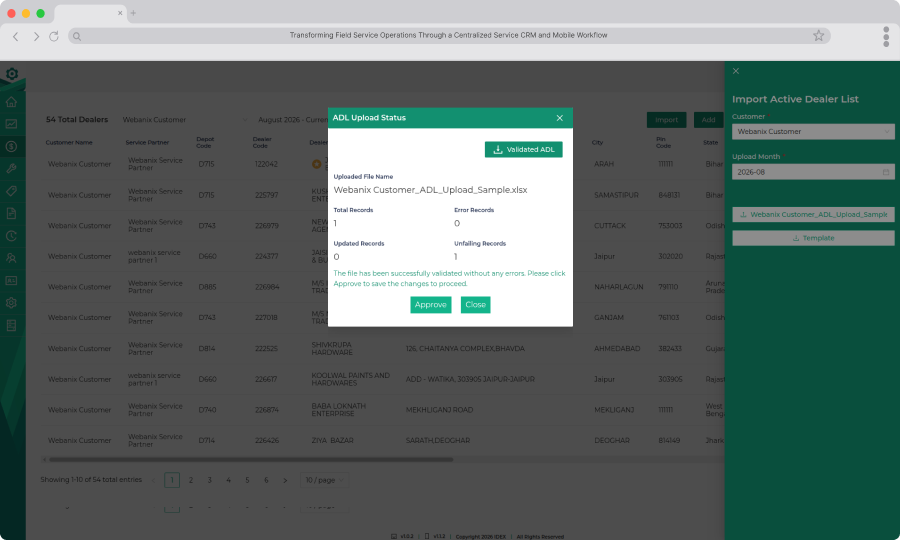
Task: Open the Webanix Customer filter dropdown
Action: [185, 120]
